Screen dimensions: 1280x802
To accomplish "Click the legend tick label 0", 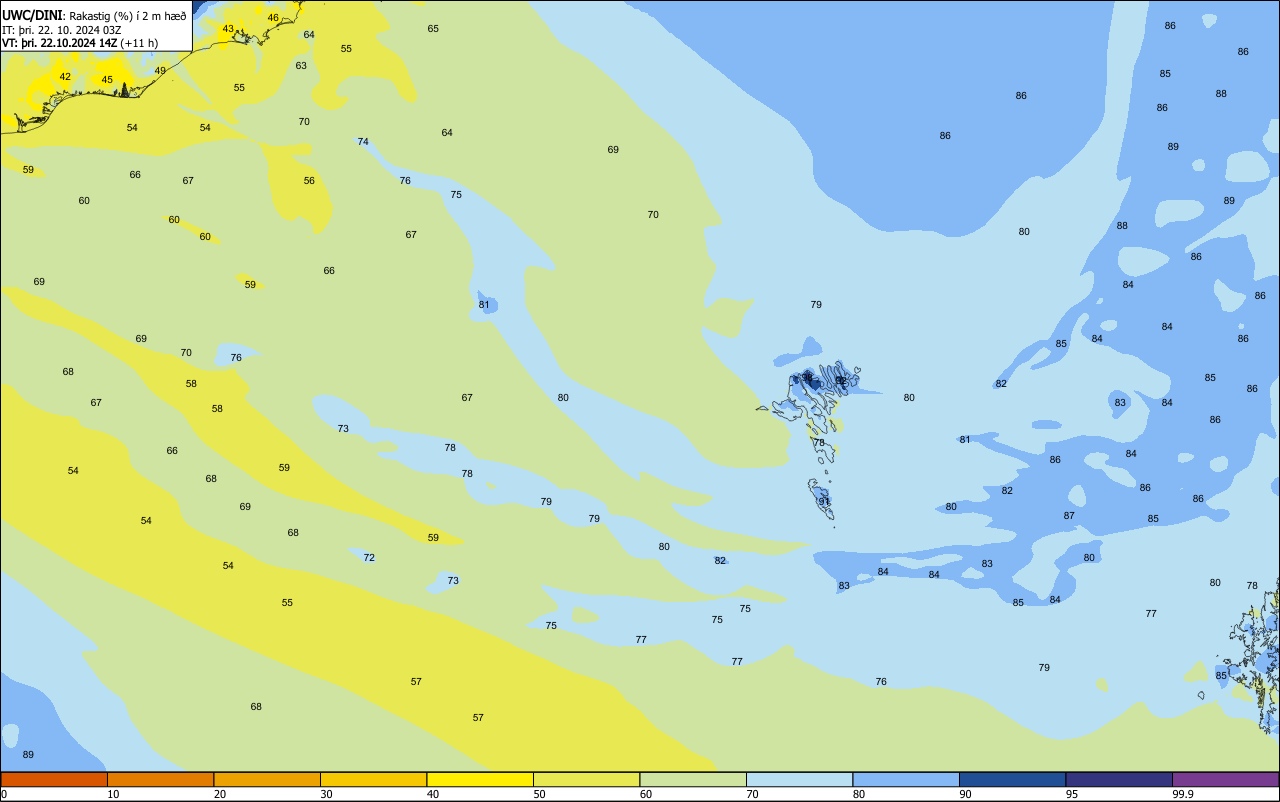I will tap(4, 794).
